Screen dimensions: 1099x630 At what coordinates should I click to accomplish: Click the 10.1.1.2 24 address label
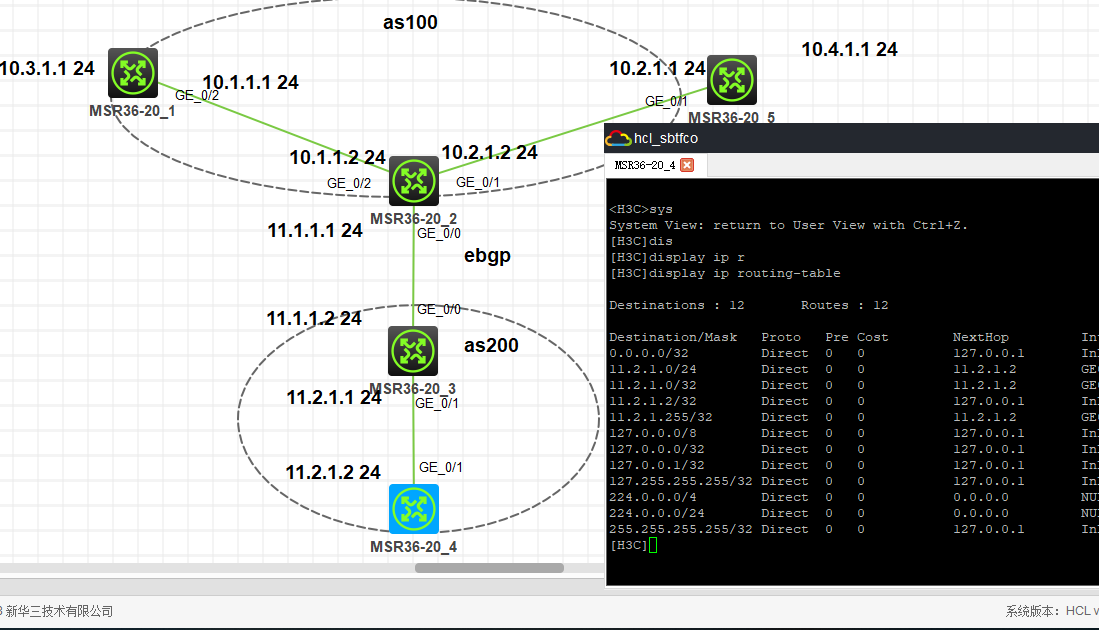click(x=337, y=158)
